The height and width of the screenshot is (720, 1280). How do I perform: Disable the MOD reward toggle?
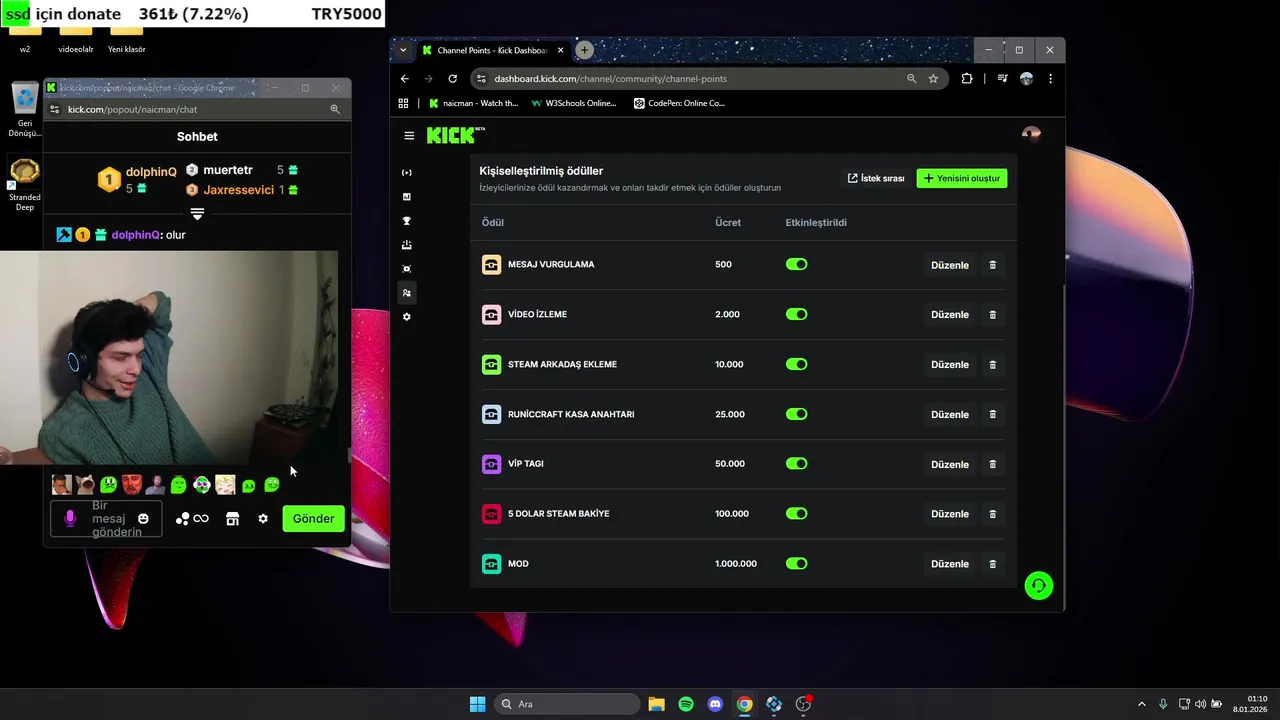[796, 563]
